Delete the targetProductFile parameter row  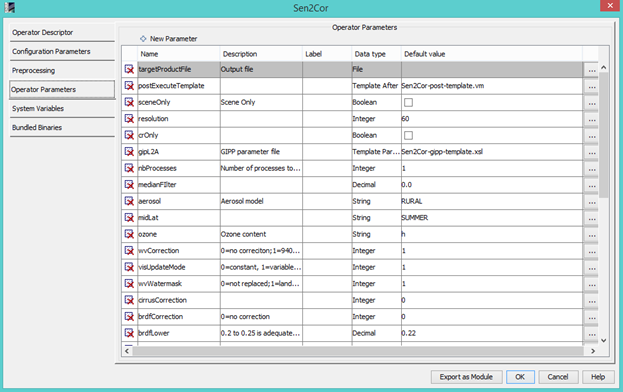click(129, 69)
